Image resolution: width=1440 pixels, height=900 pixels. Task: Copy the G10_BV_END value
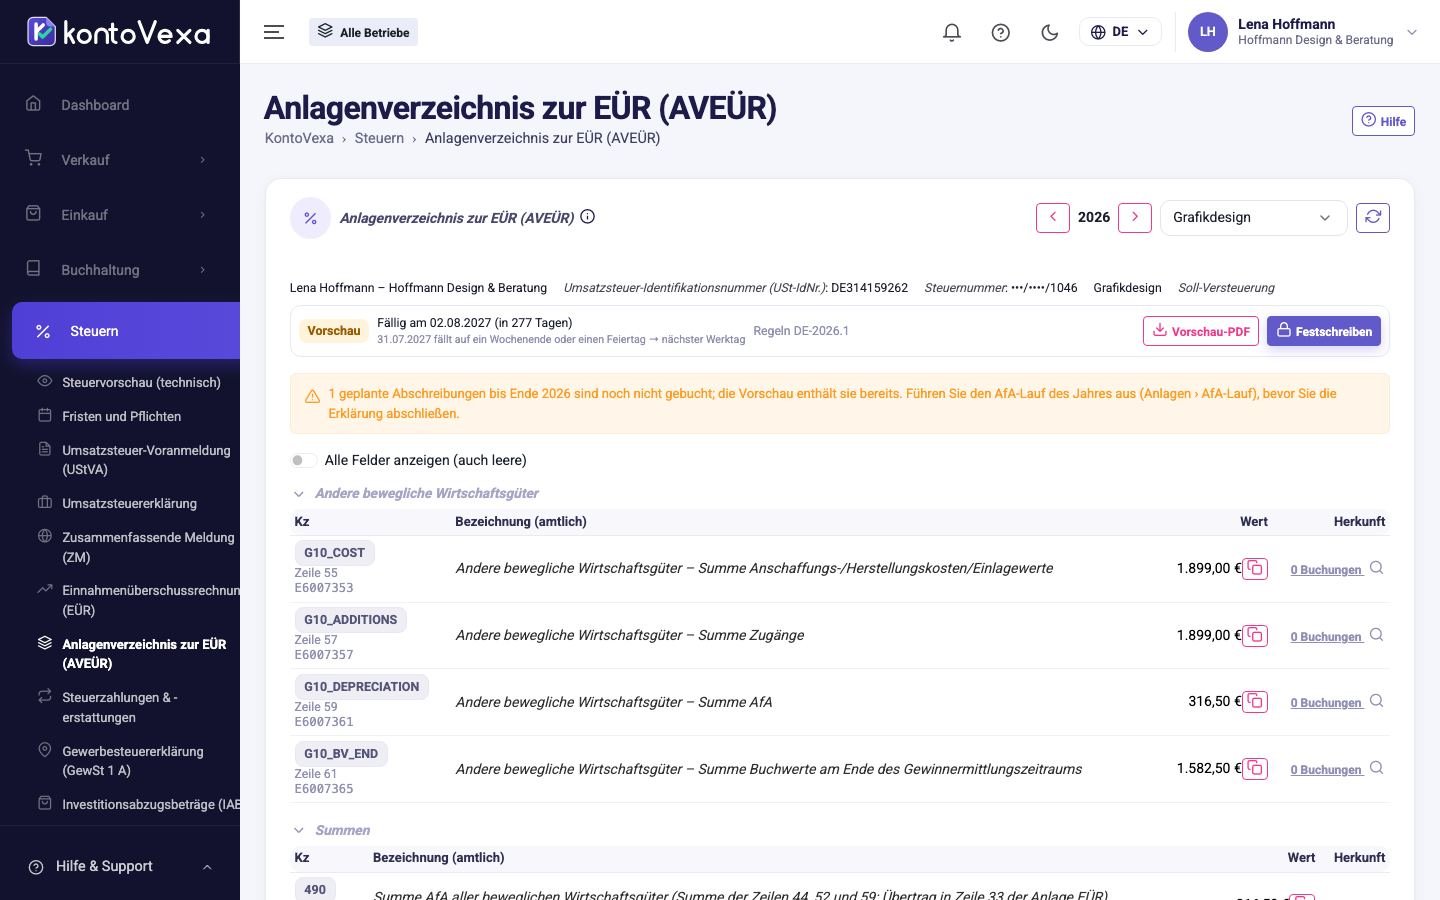1255,769
